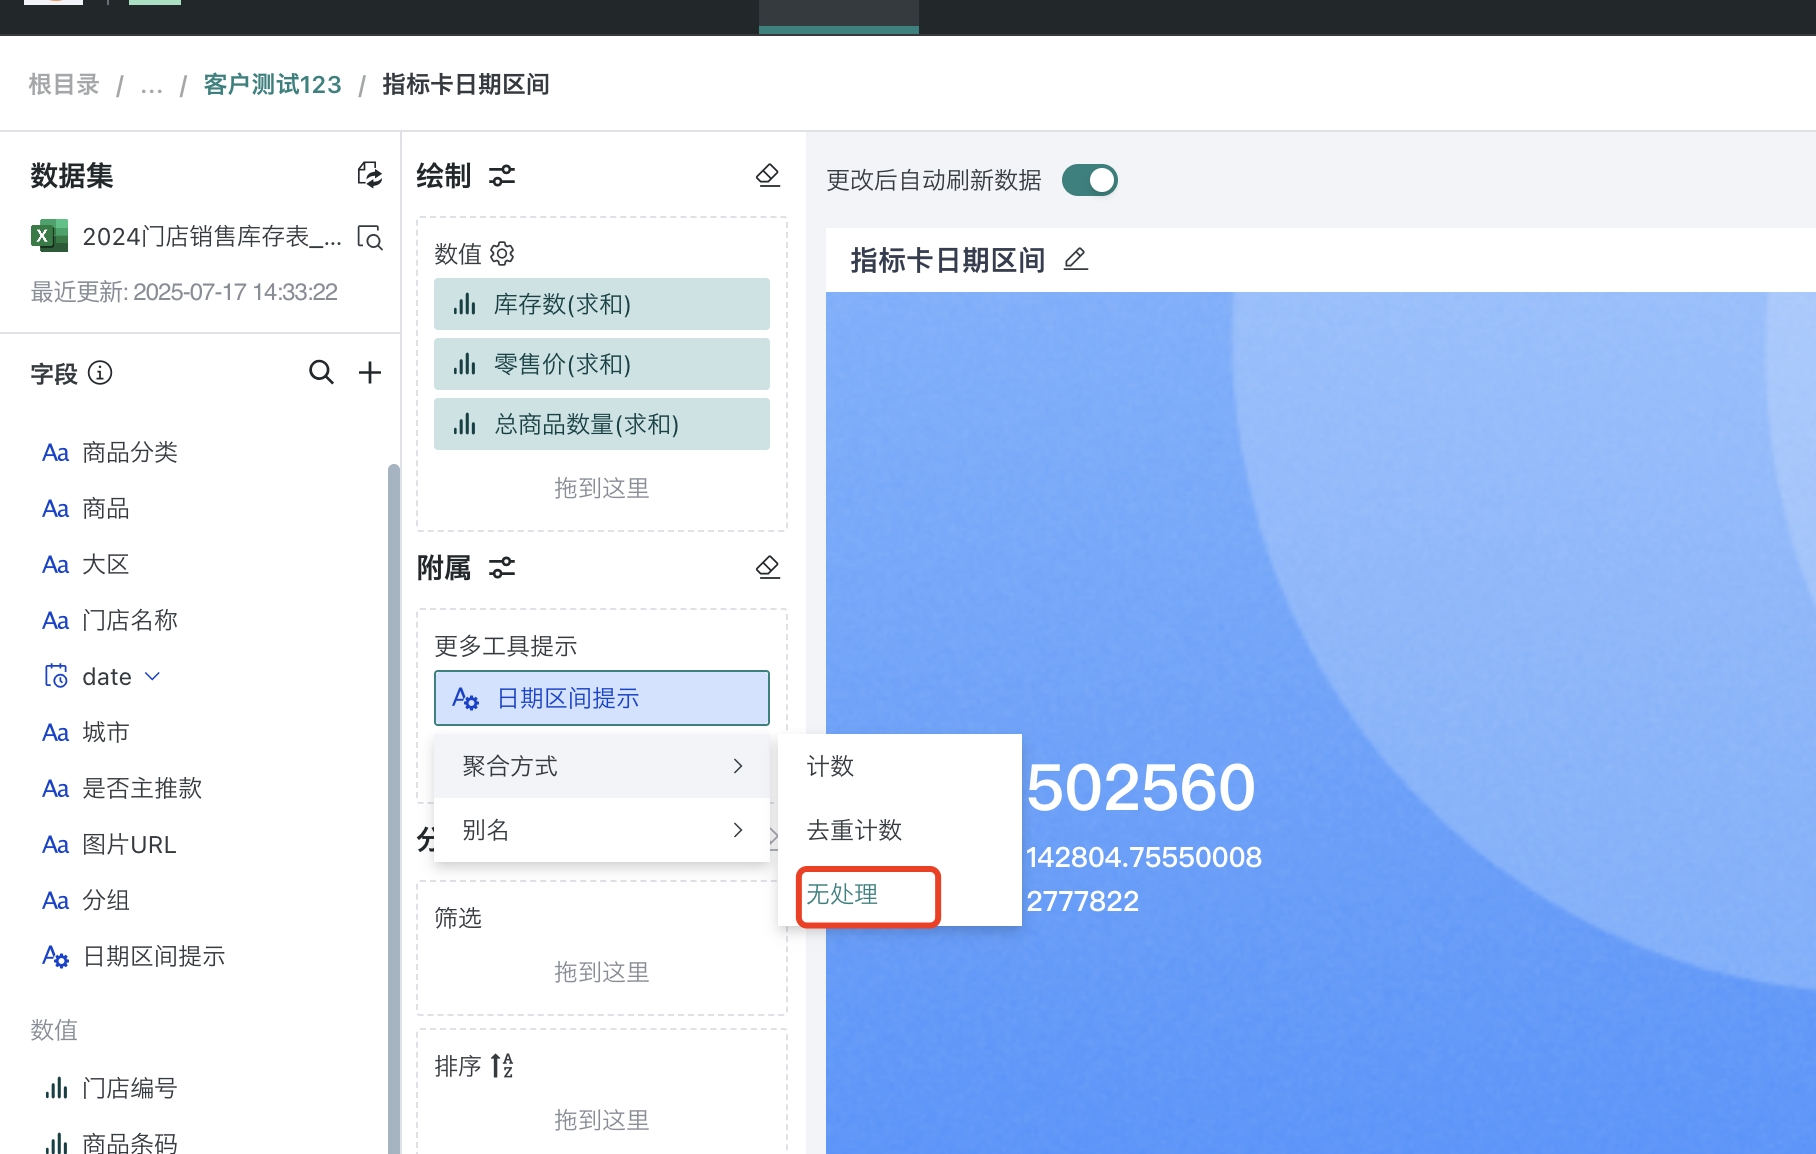Click the 2777822 metric value

coord(1083,902)
